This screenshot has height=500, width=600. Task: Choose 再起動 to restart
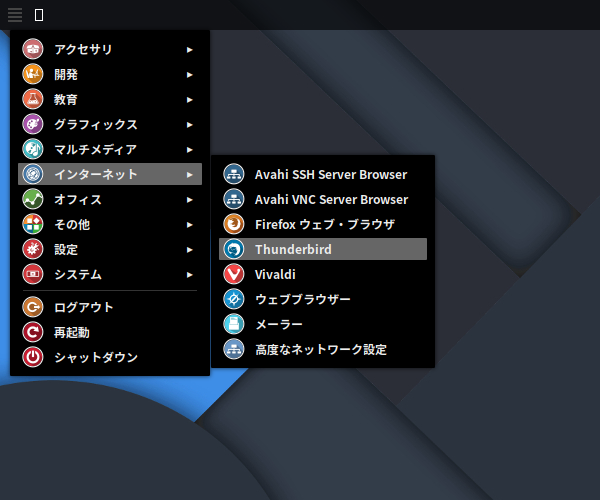pyautogui.click(x=110, y=332)
